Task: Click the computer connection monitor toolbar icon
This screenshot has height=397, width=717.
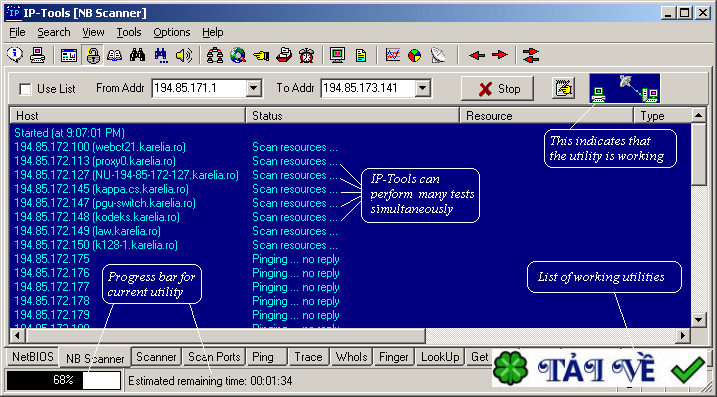Action: [37, 55]
